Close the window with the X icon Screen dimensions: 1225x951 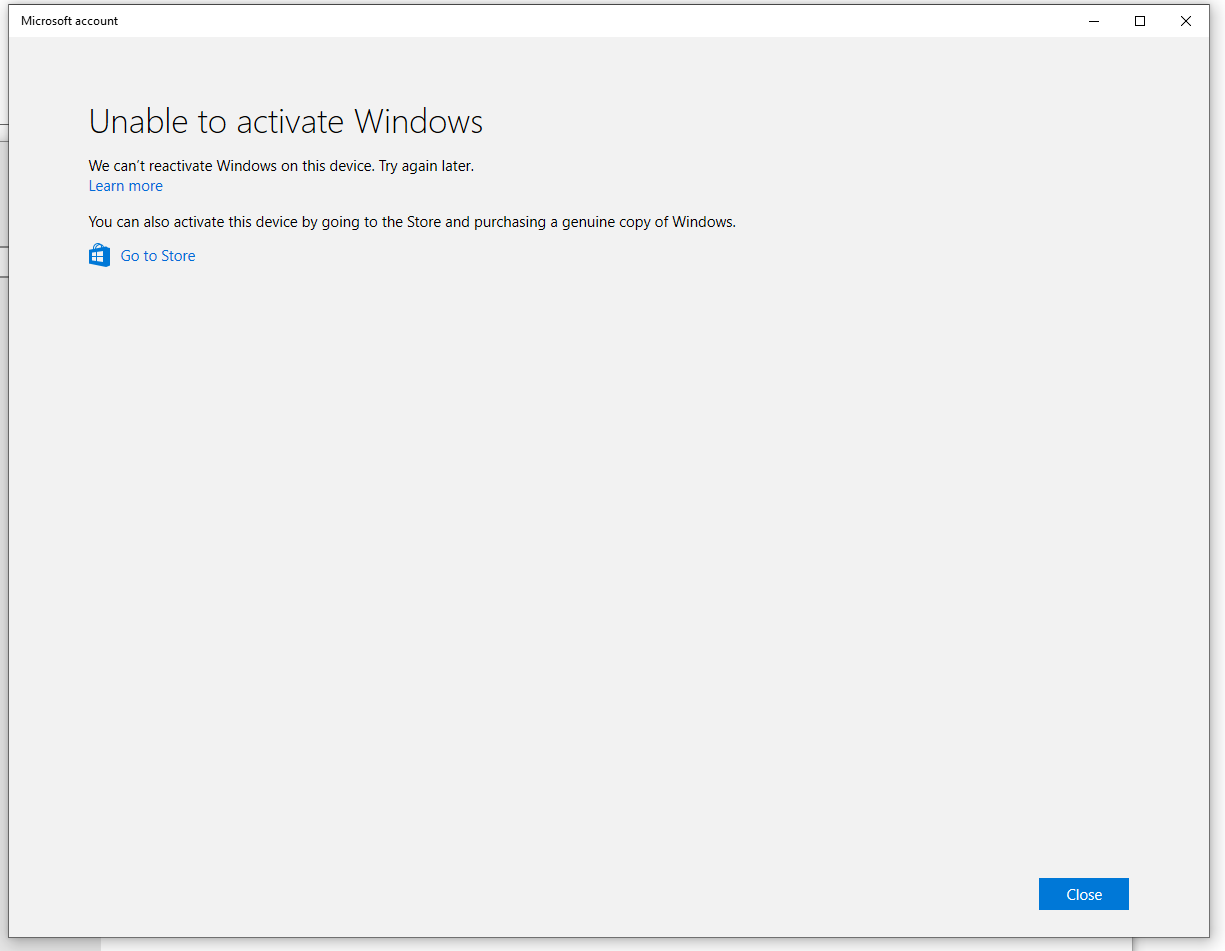1185,21
